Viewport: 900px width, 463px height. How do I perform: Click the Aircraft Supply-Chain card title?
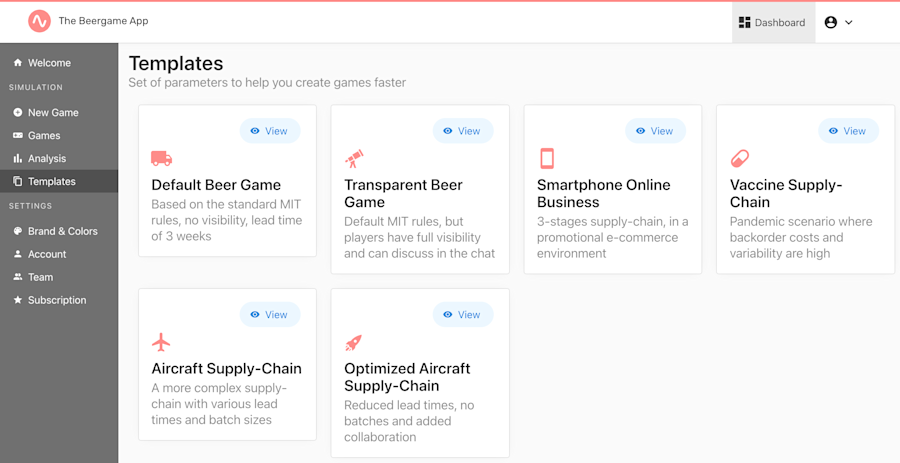226,368
